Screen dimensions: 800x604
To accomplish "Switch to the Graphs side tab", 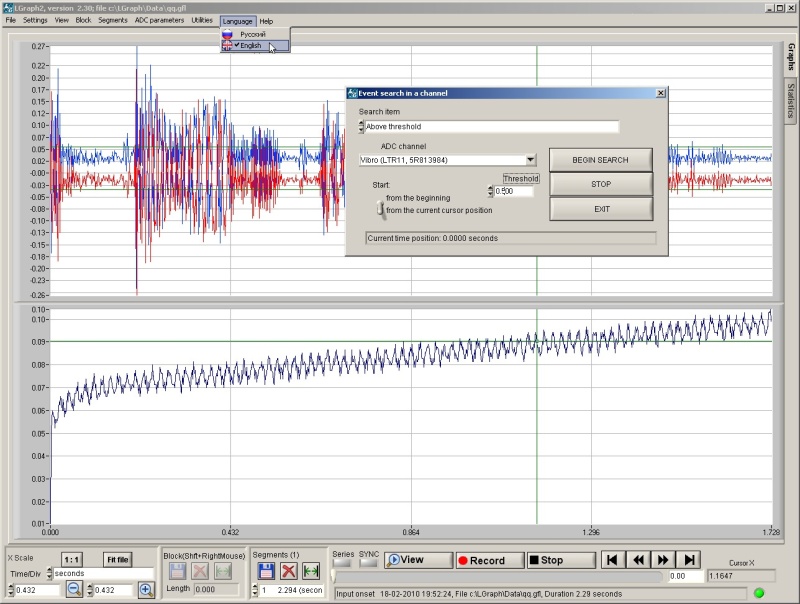I will [x=791, y=57].
